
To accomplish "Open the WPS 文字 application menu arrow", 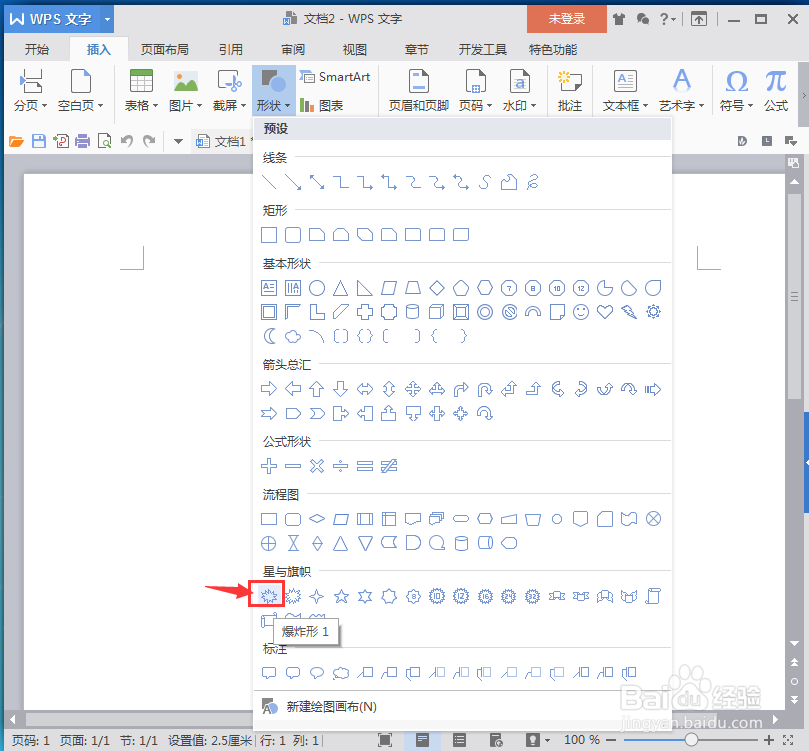I will 107,20.
